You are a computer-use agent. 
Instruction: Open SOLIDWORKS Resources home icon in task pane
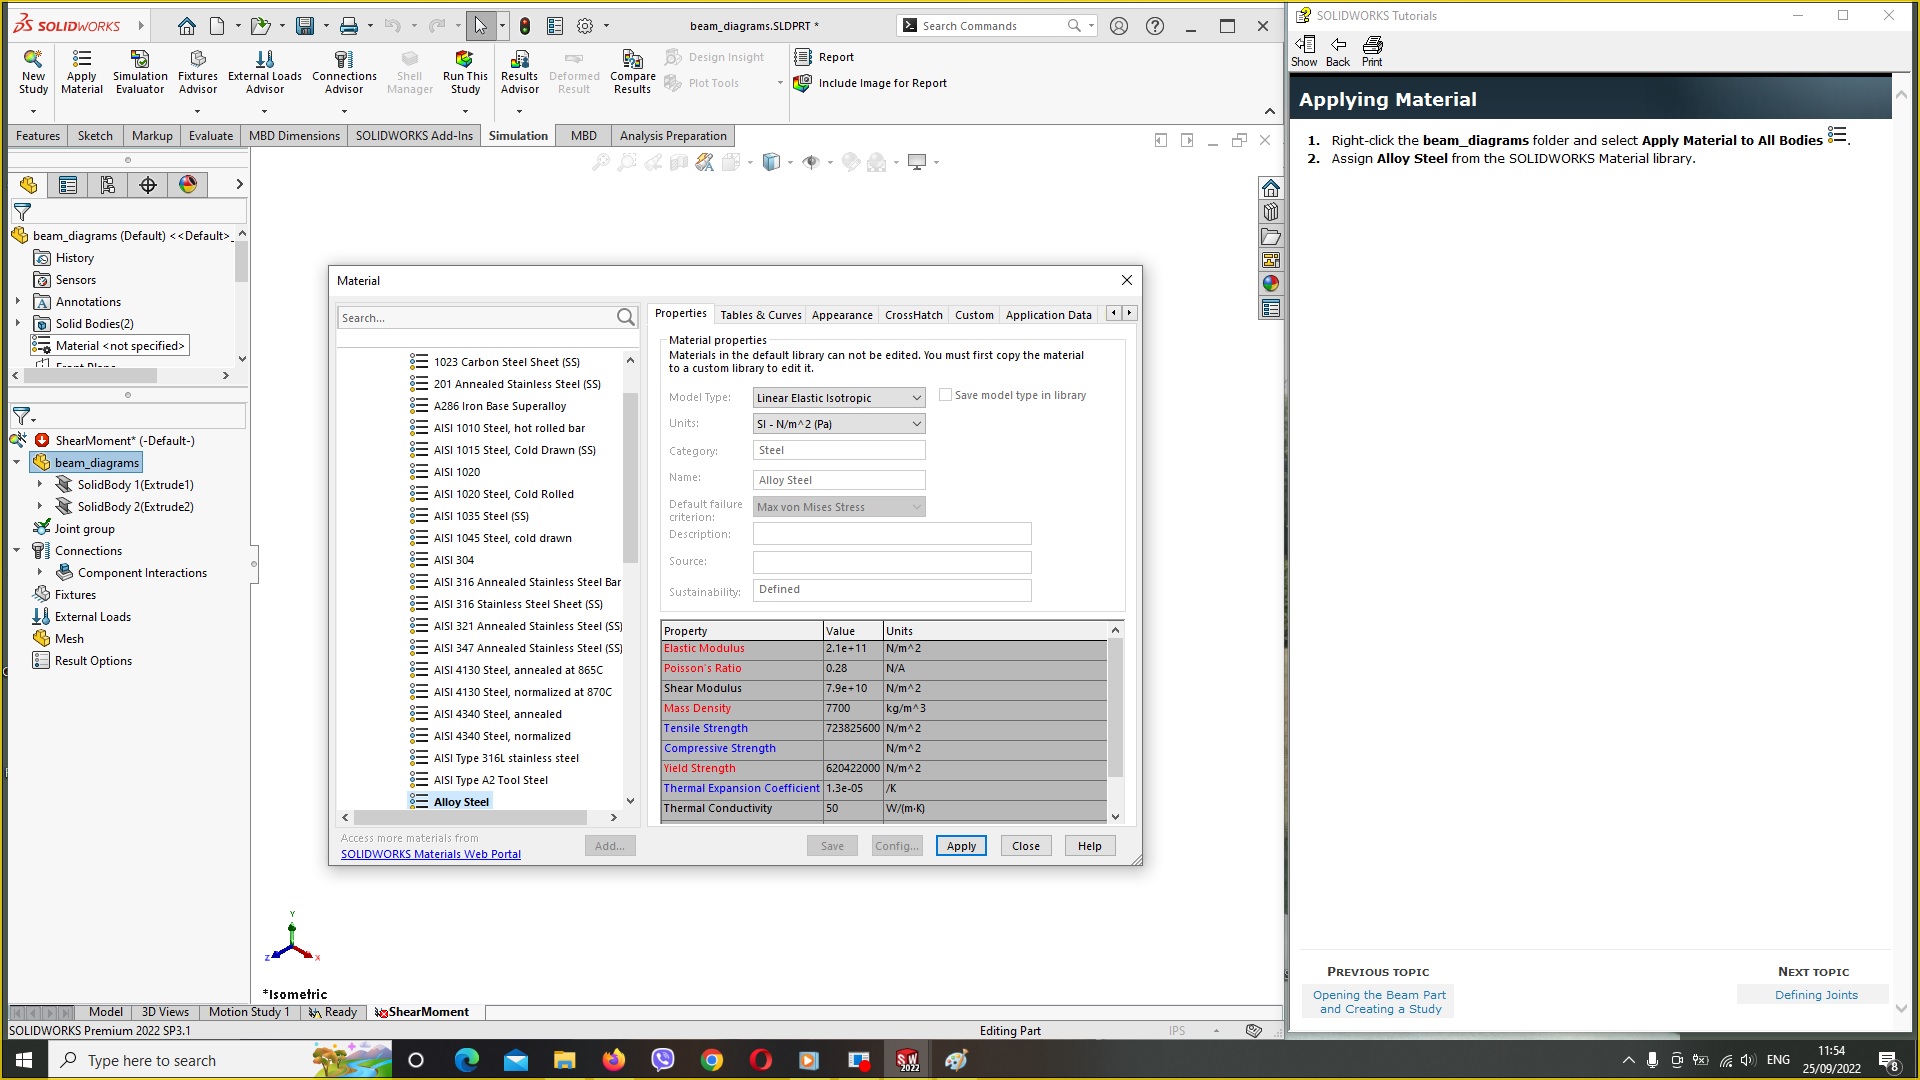coord(1270,188)
